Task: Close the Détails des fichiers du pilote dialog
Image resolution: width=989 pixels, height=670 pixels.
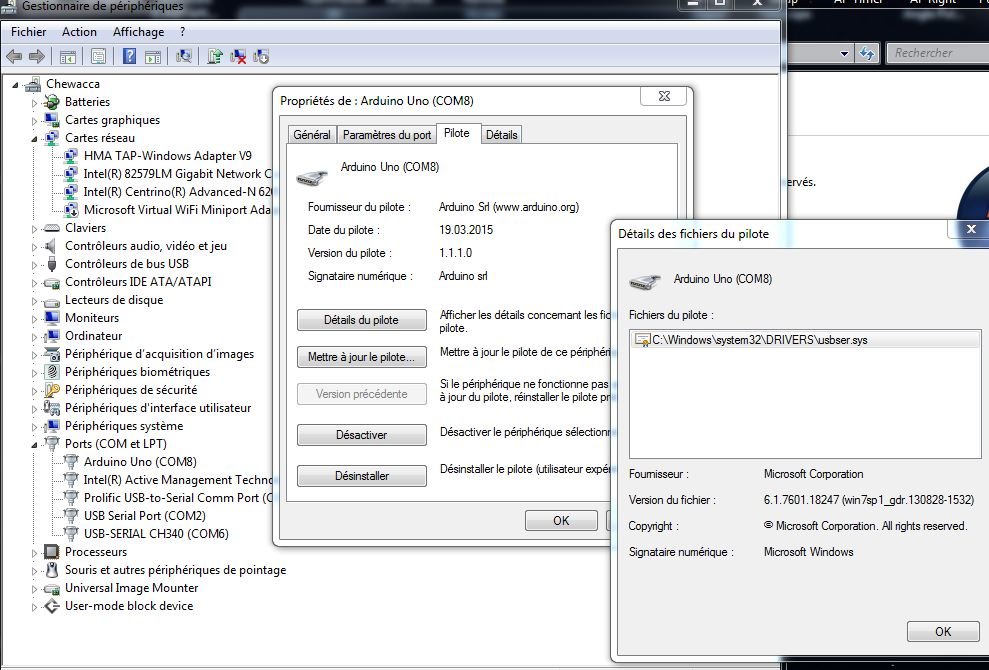Action: pyautogui.click(x=971, y=229)
